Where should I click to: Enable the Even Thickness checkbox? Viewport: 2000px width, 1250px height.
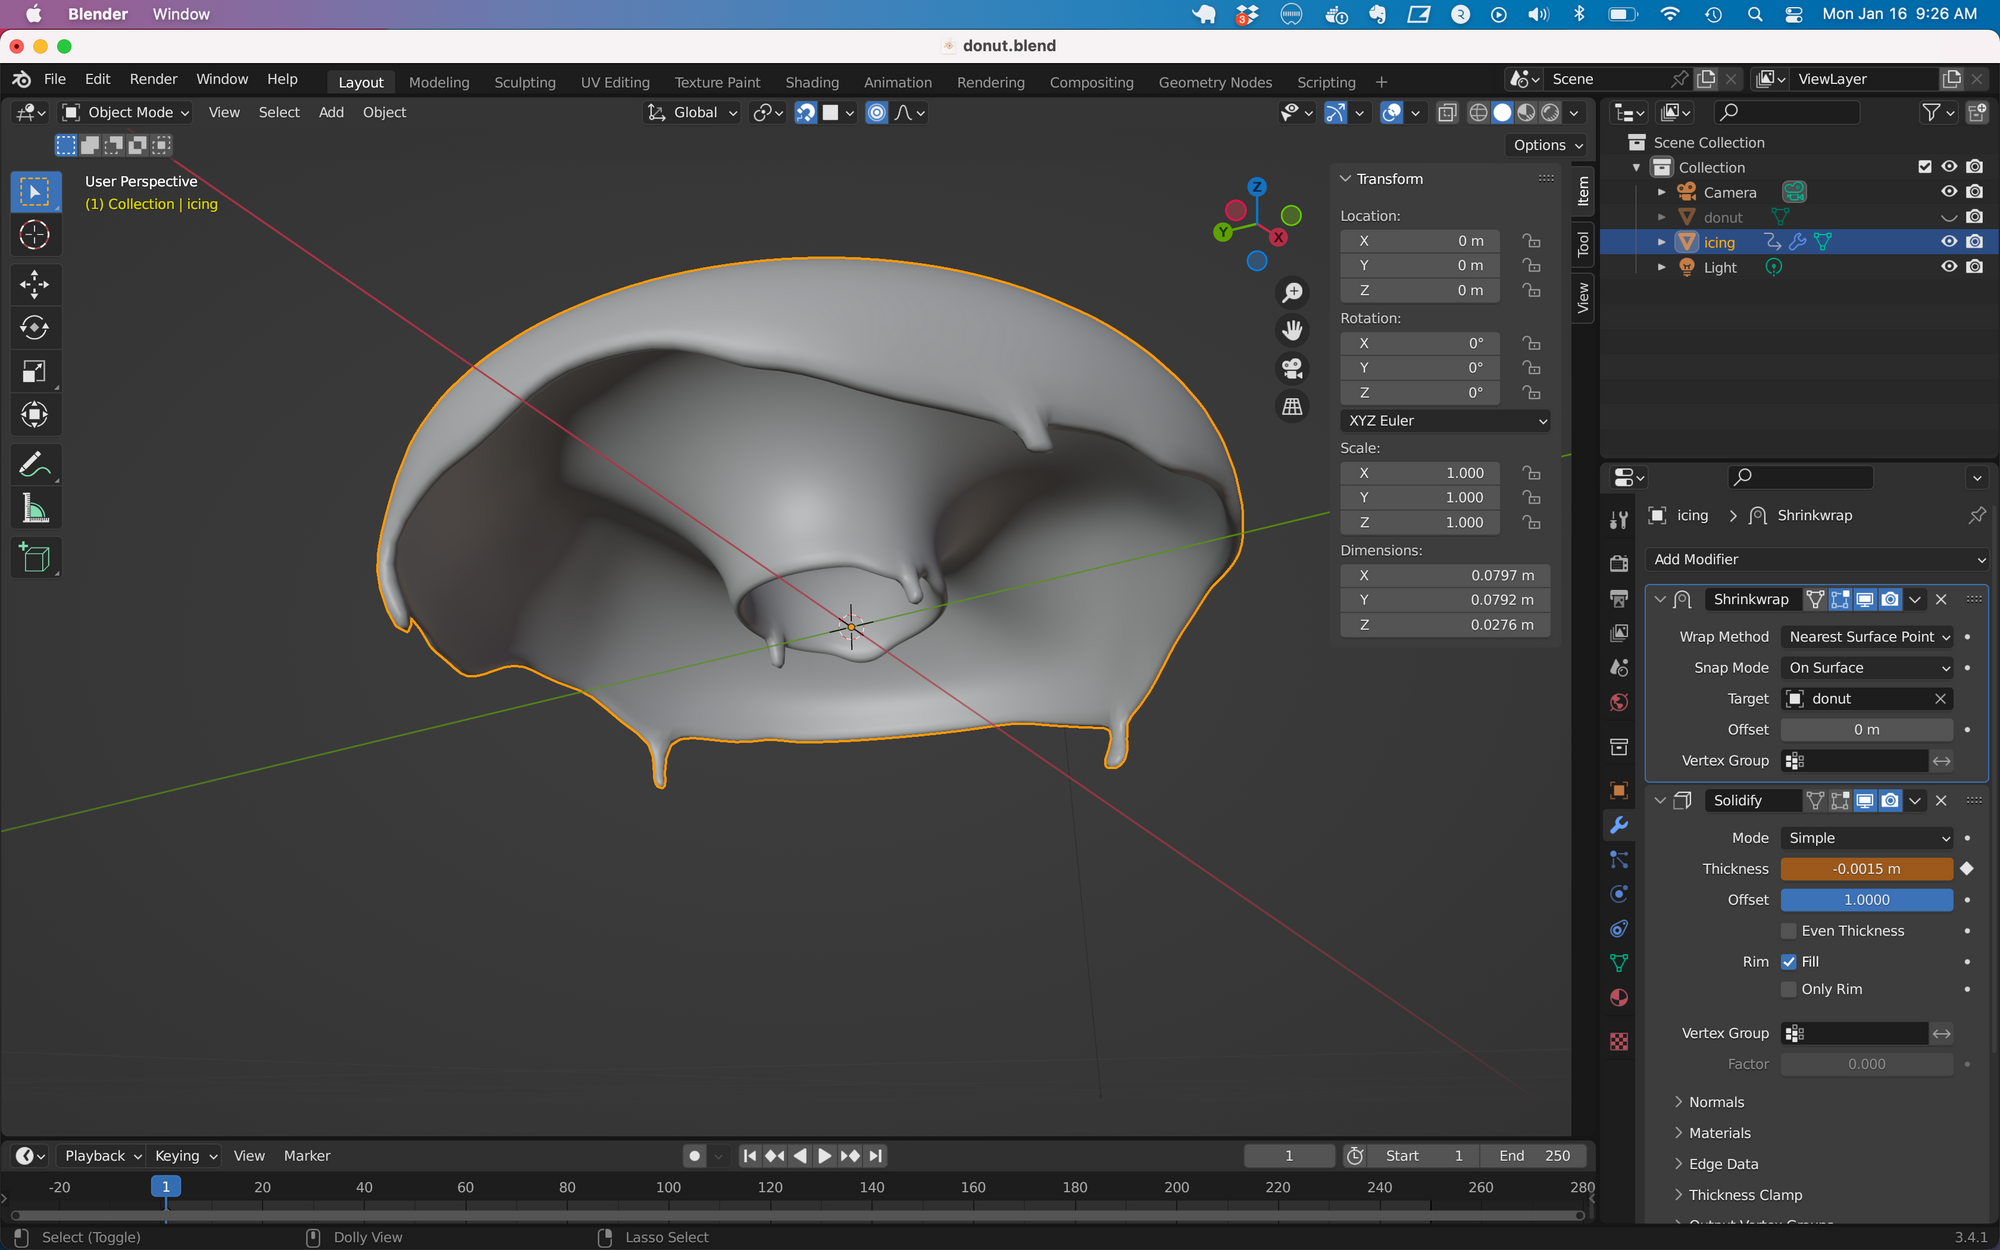[x=1789, y=931]
